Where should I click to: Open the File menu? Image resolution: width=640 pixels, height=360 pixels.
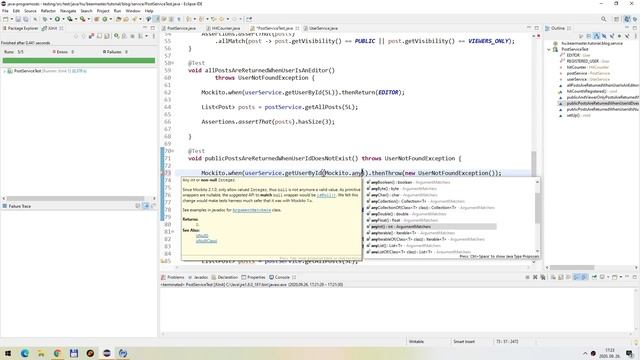(x=5, y=11)
